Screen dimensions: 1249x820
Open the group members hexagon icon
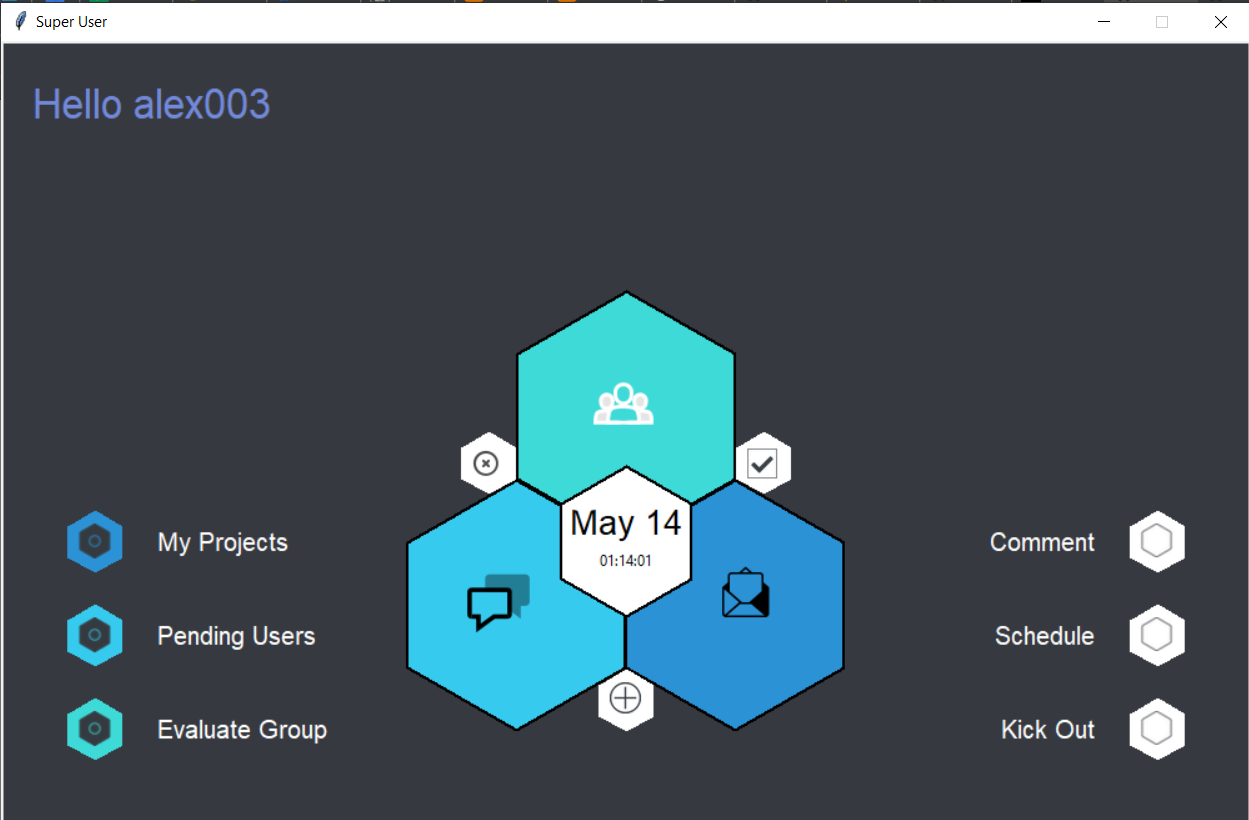pyautogui.click(x=625, y=402)
